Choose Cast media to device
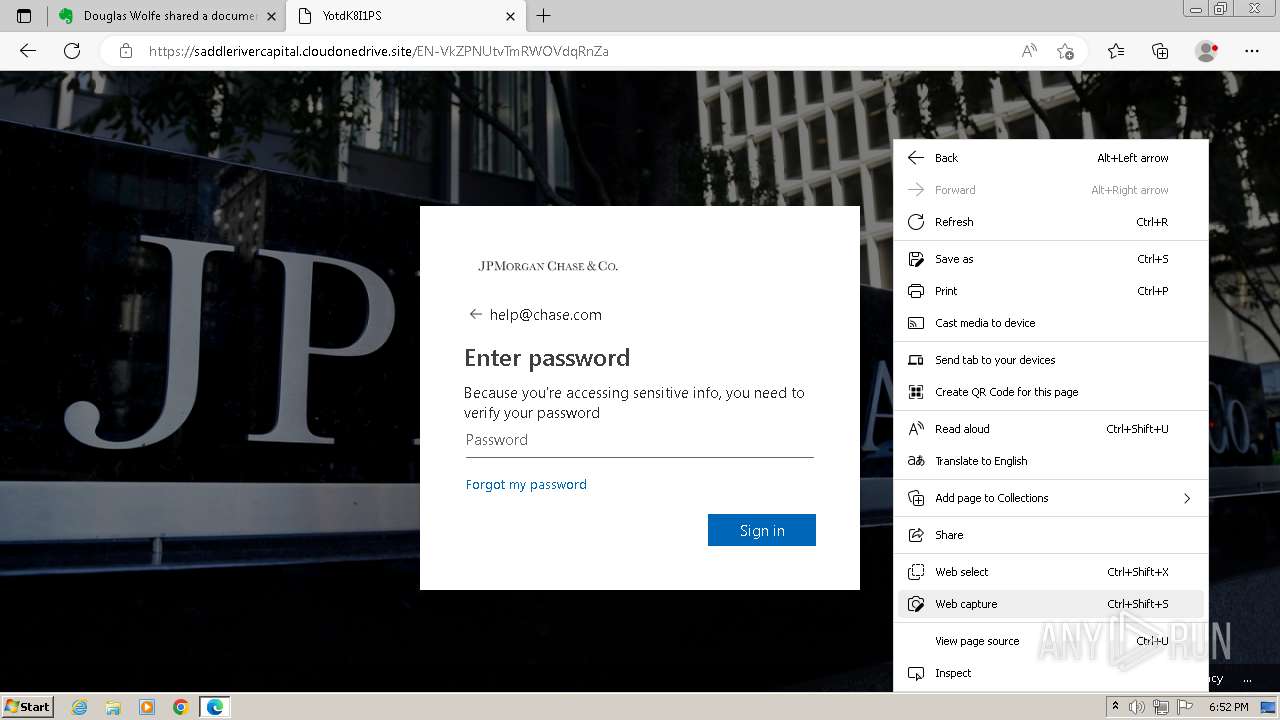This screenshot has width=1280, height=720. pos(1050,323)
